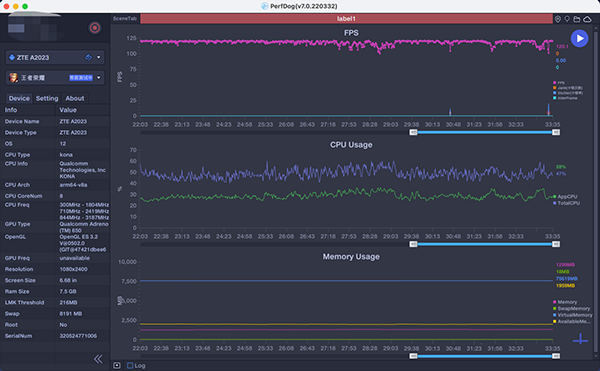Toggle the VirtualMemory legend entry
The image size is (600, 371).
click(x=572, y=315)
